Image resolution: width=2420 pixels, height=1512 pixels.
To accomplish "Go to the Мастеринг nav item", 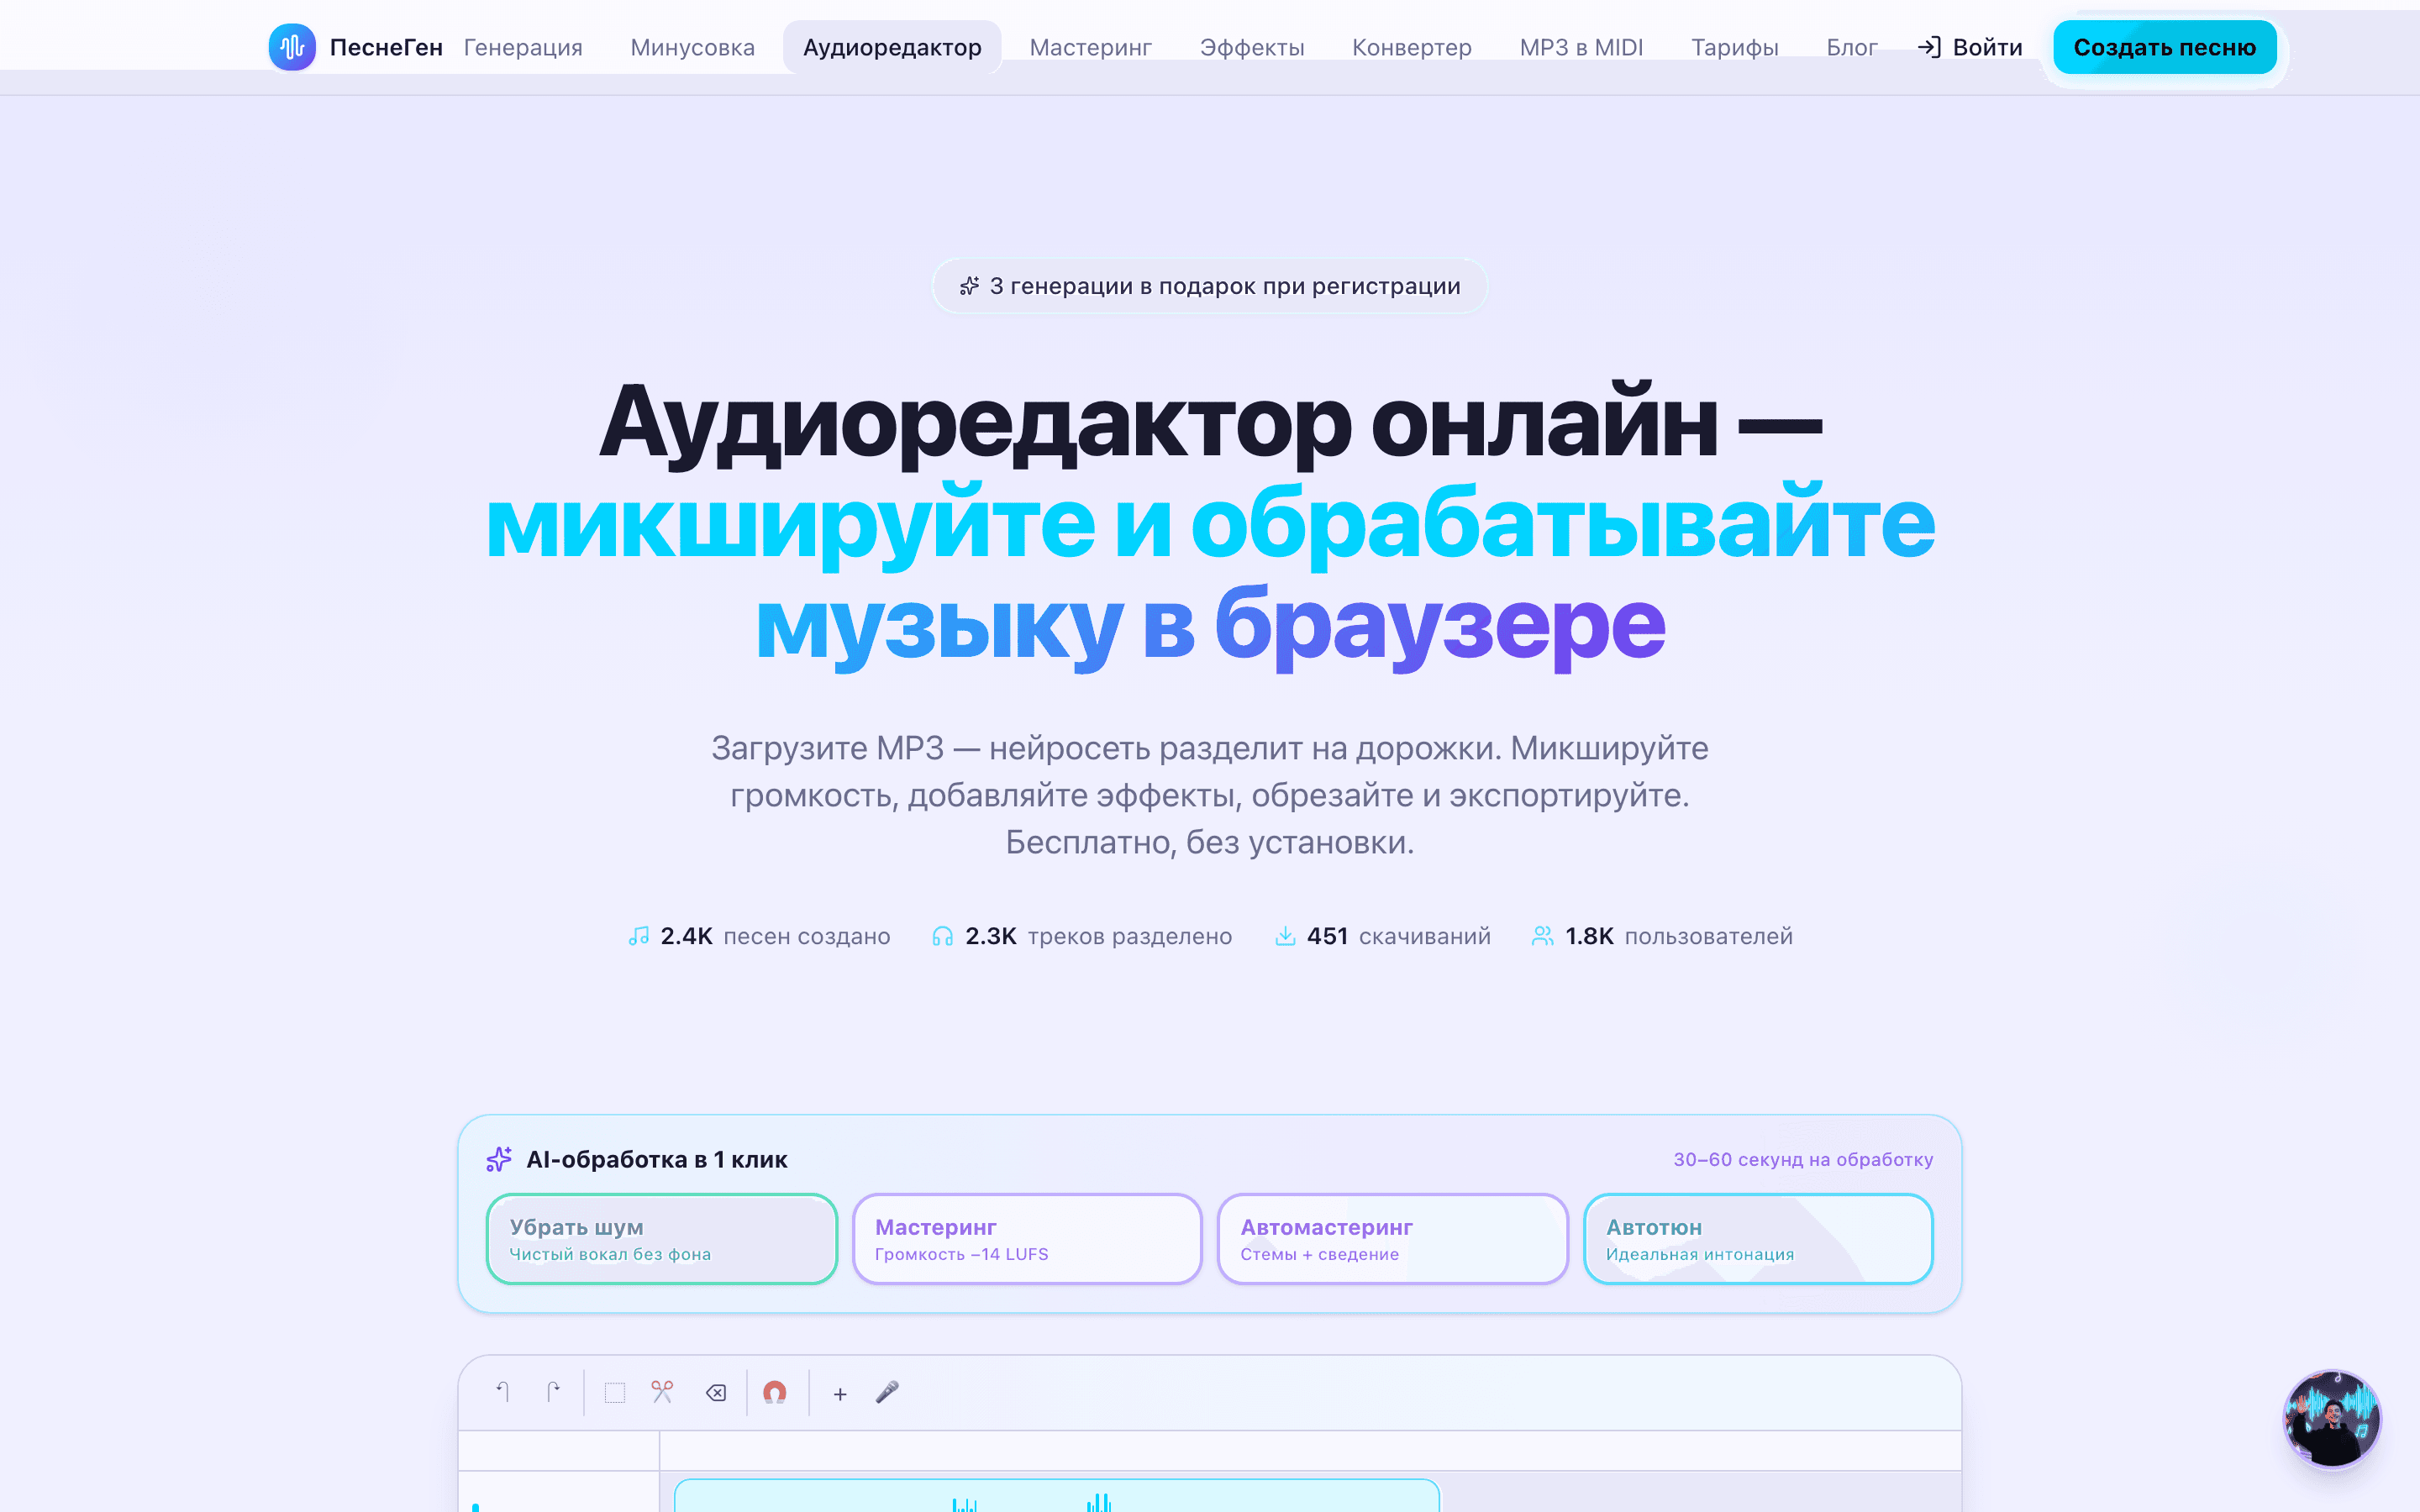I will tap(1090, 47).
